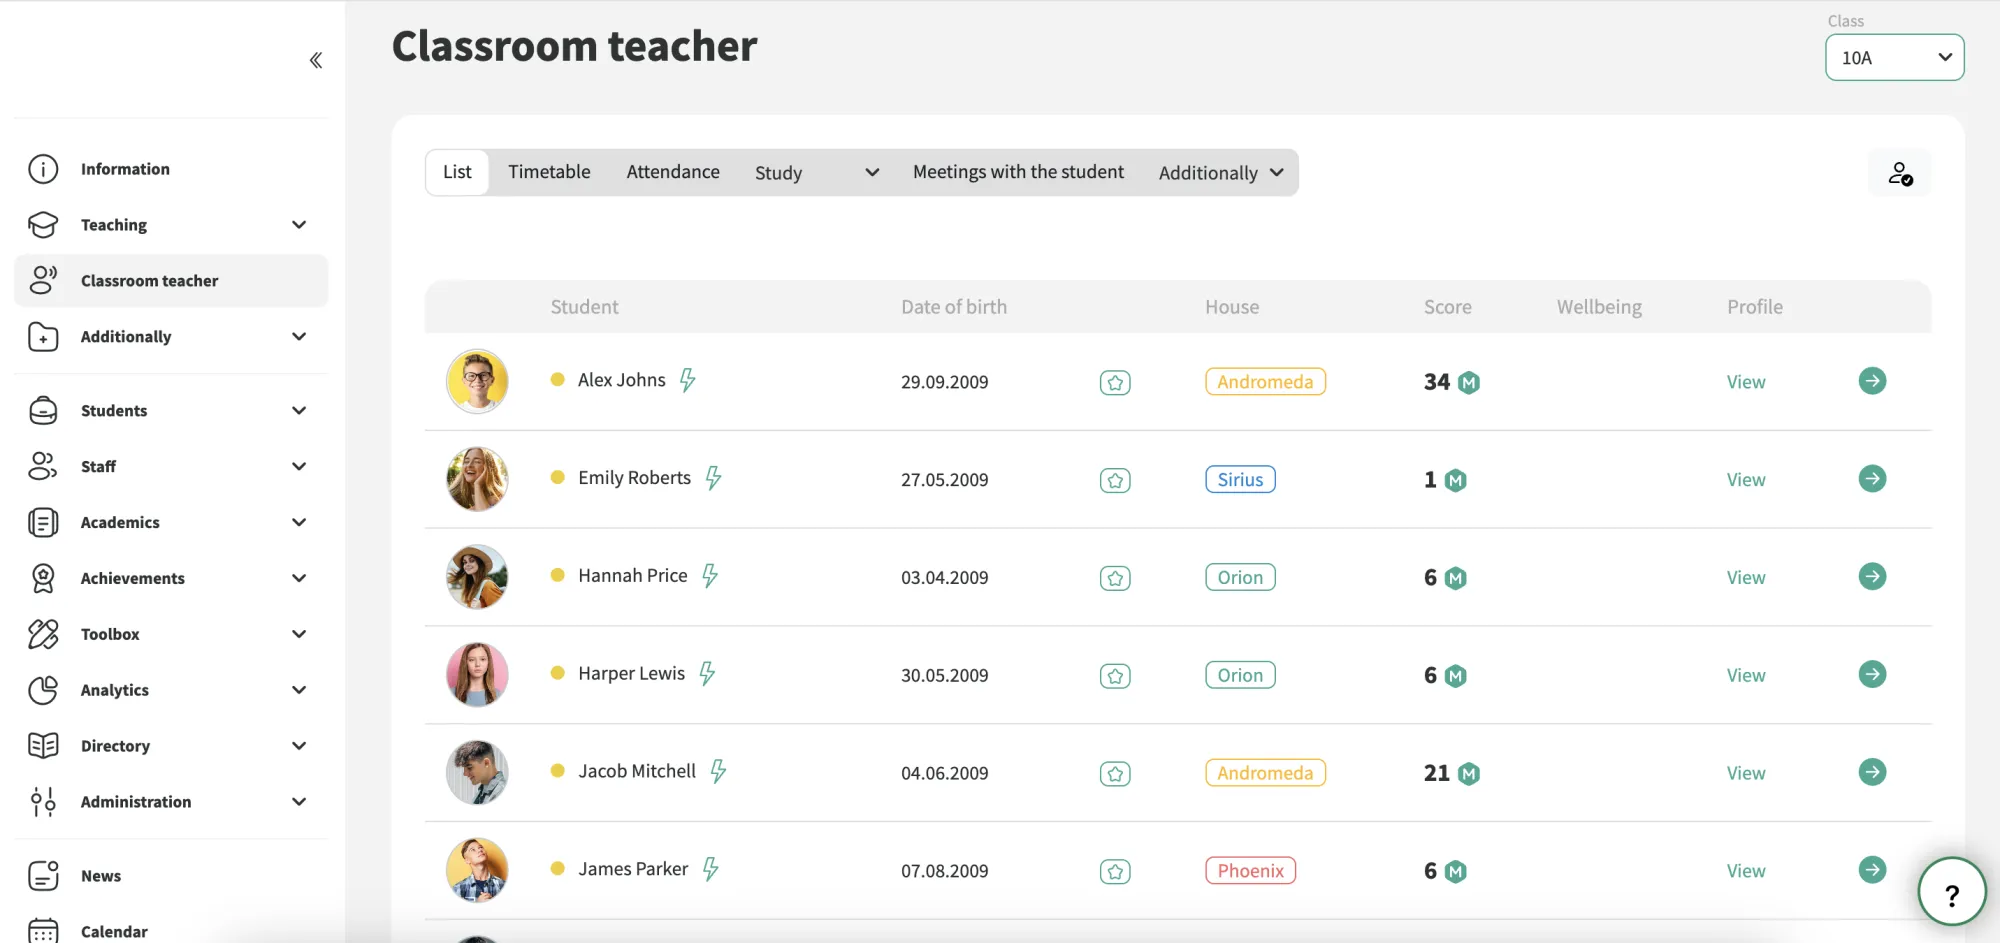
Task: Expand the Administration sidebar section
Action: pos(170,802)
